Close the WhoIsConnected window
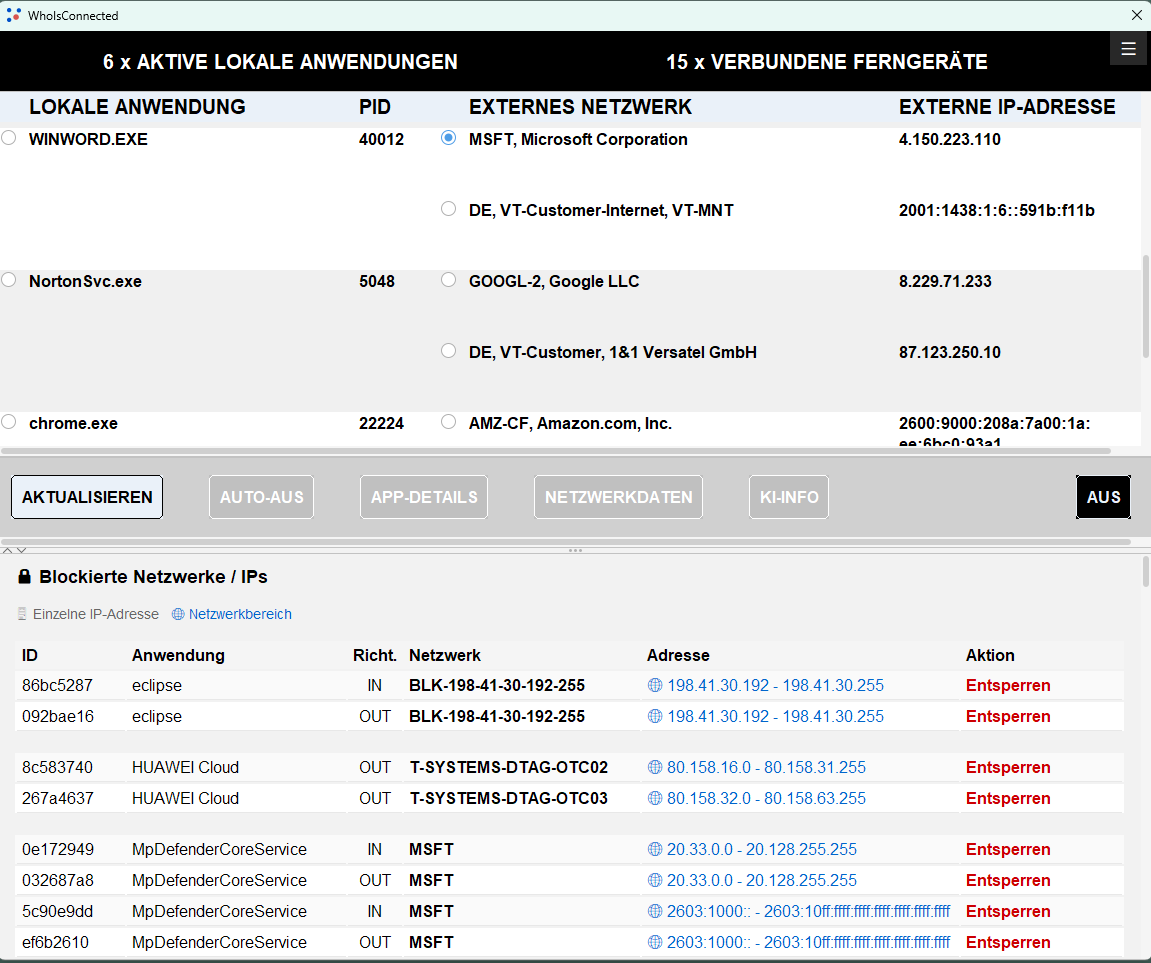The image size is (1151, 963). [1136, 15]
